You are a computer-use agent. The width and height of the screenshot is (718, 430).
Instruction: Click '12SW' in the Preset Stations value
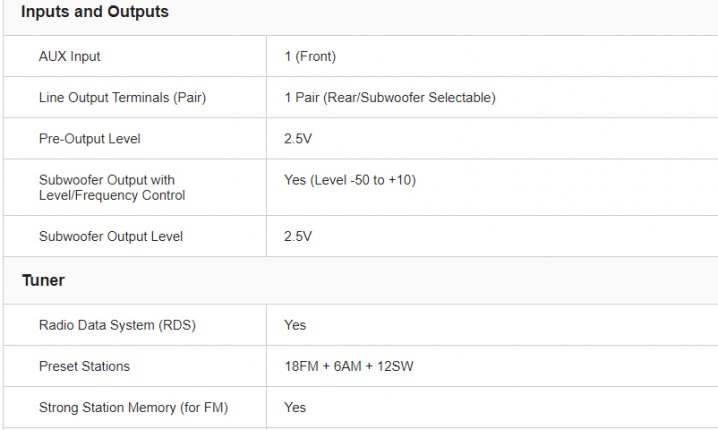tap(396, 366)
